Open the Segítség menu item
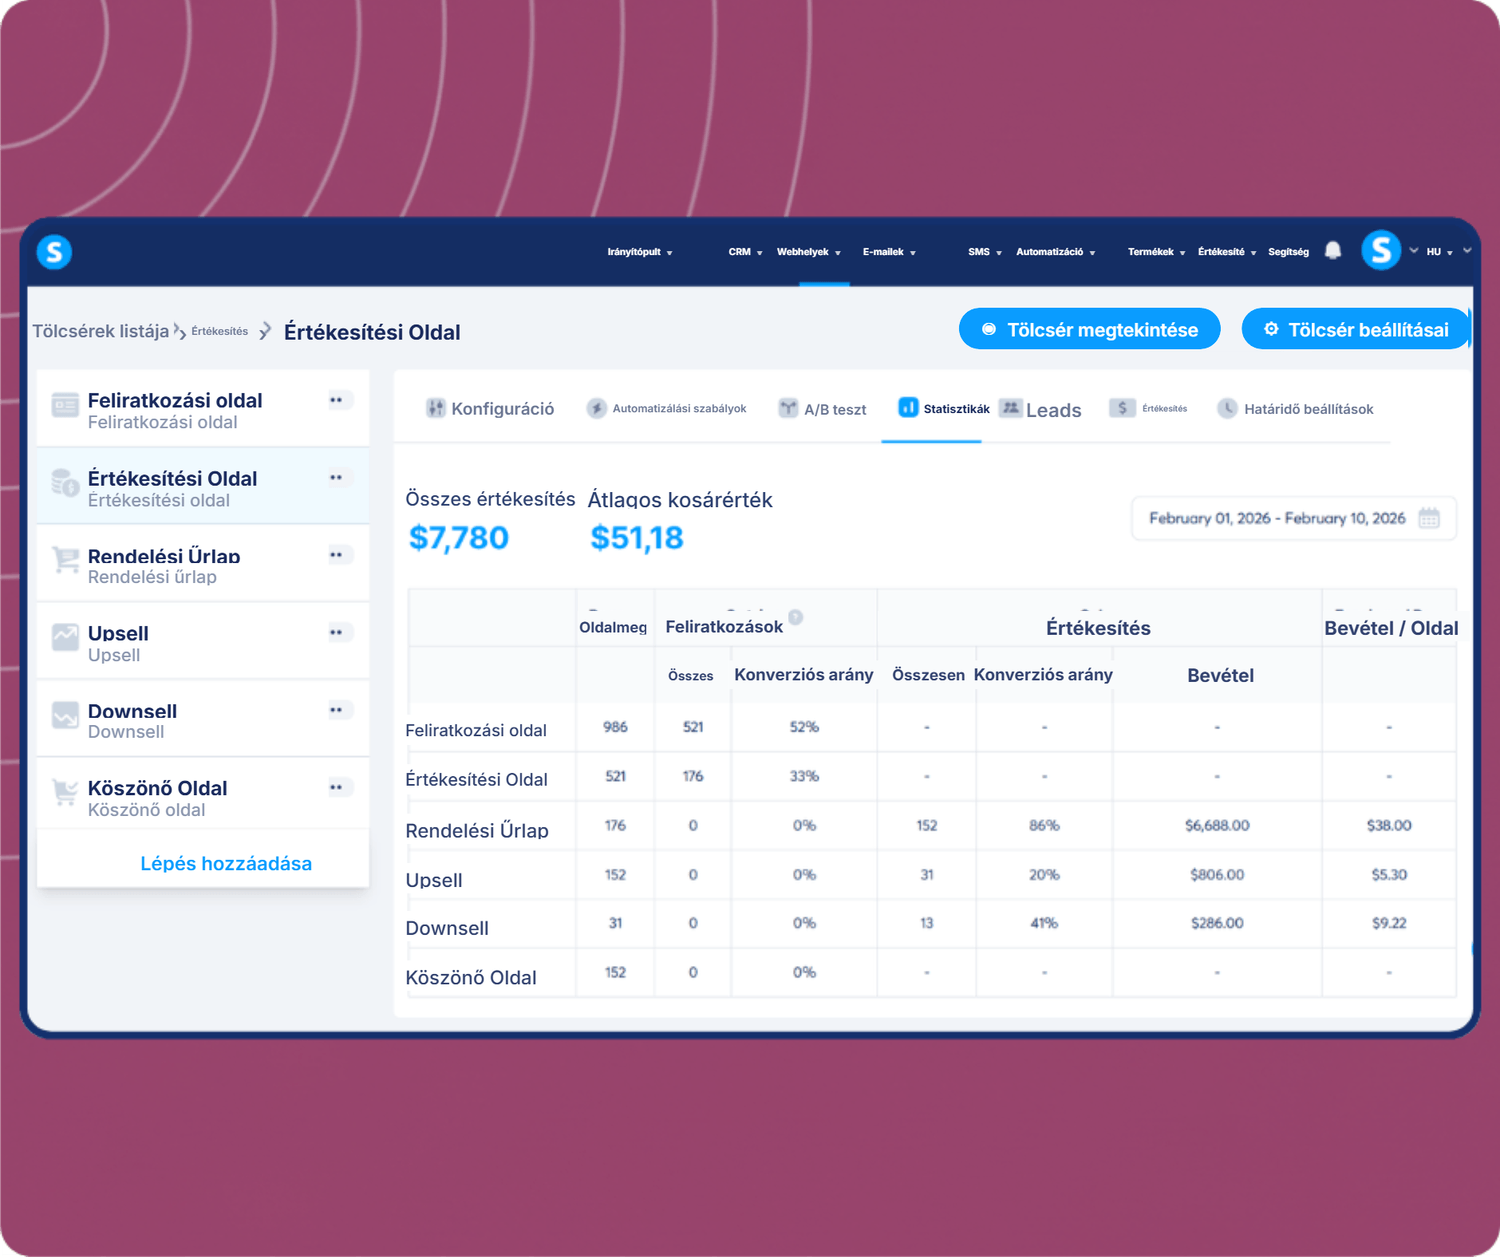This screenshot has width=1500, height=1257. tap(1288, 252)
